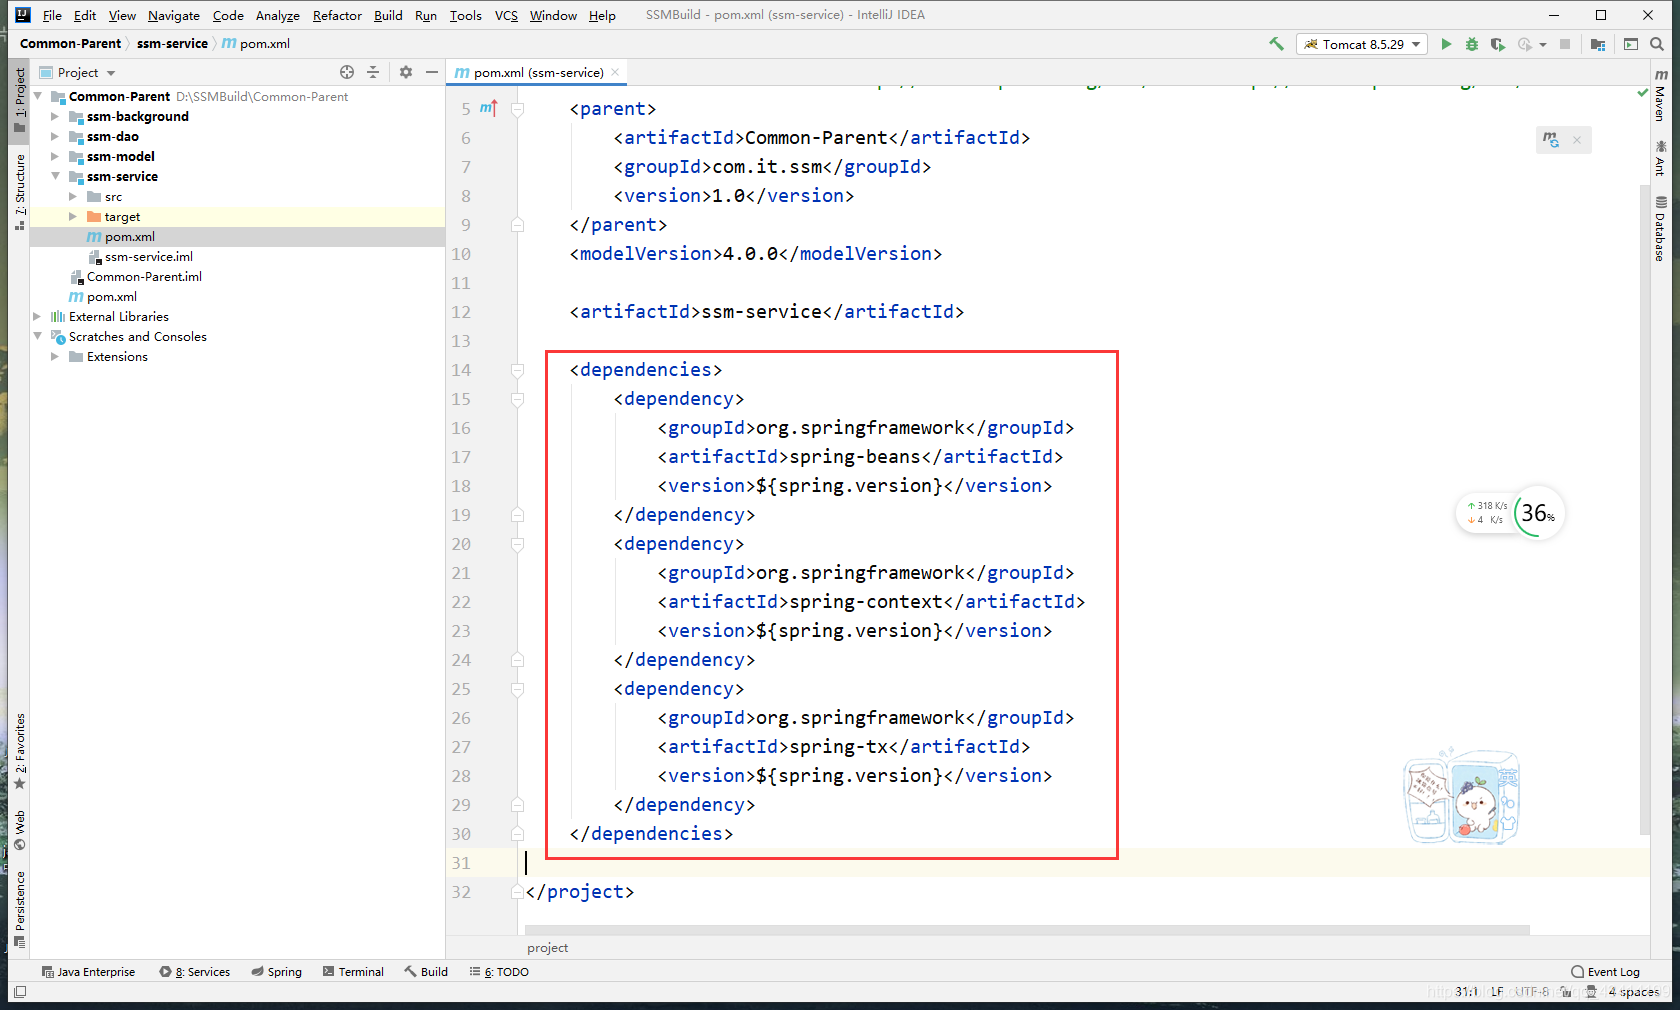Open the VCS menu
The width and height of the screenshot is (1680, 1010).
[506, 15]
